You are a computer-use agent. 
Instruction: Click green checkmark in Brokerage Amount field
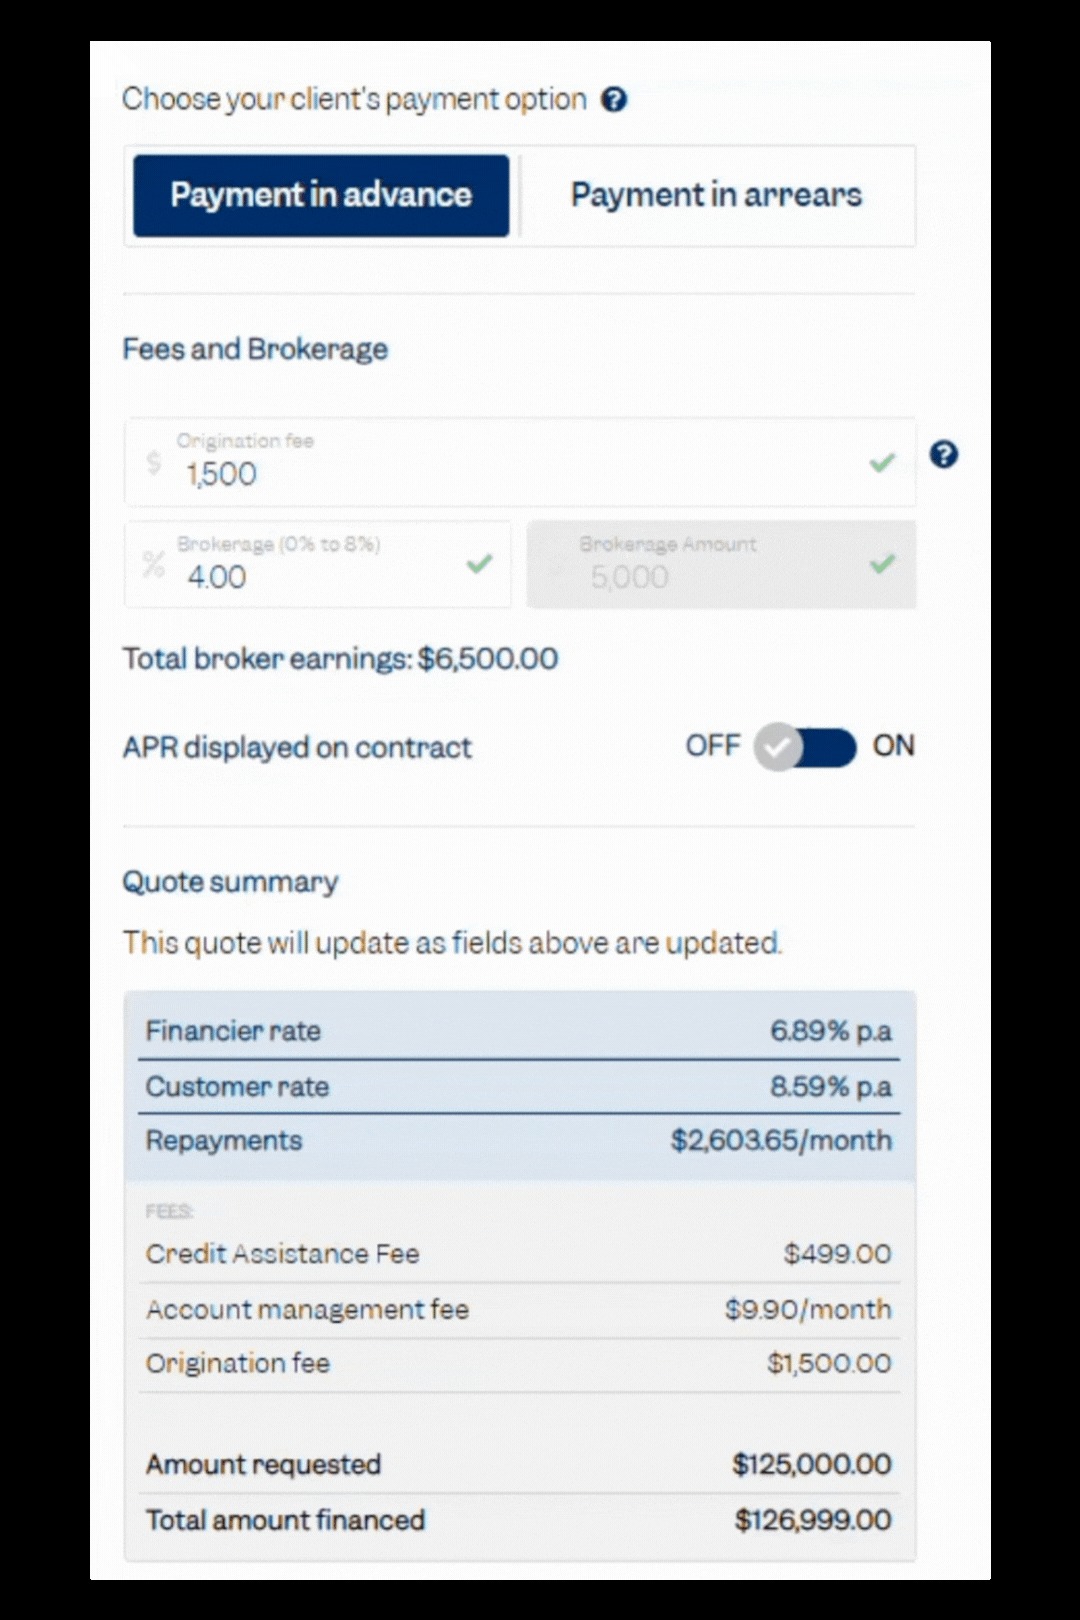[882, 564]
